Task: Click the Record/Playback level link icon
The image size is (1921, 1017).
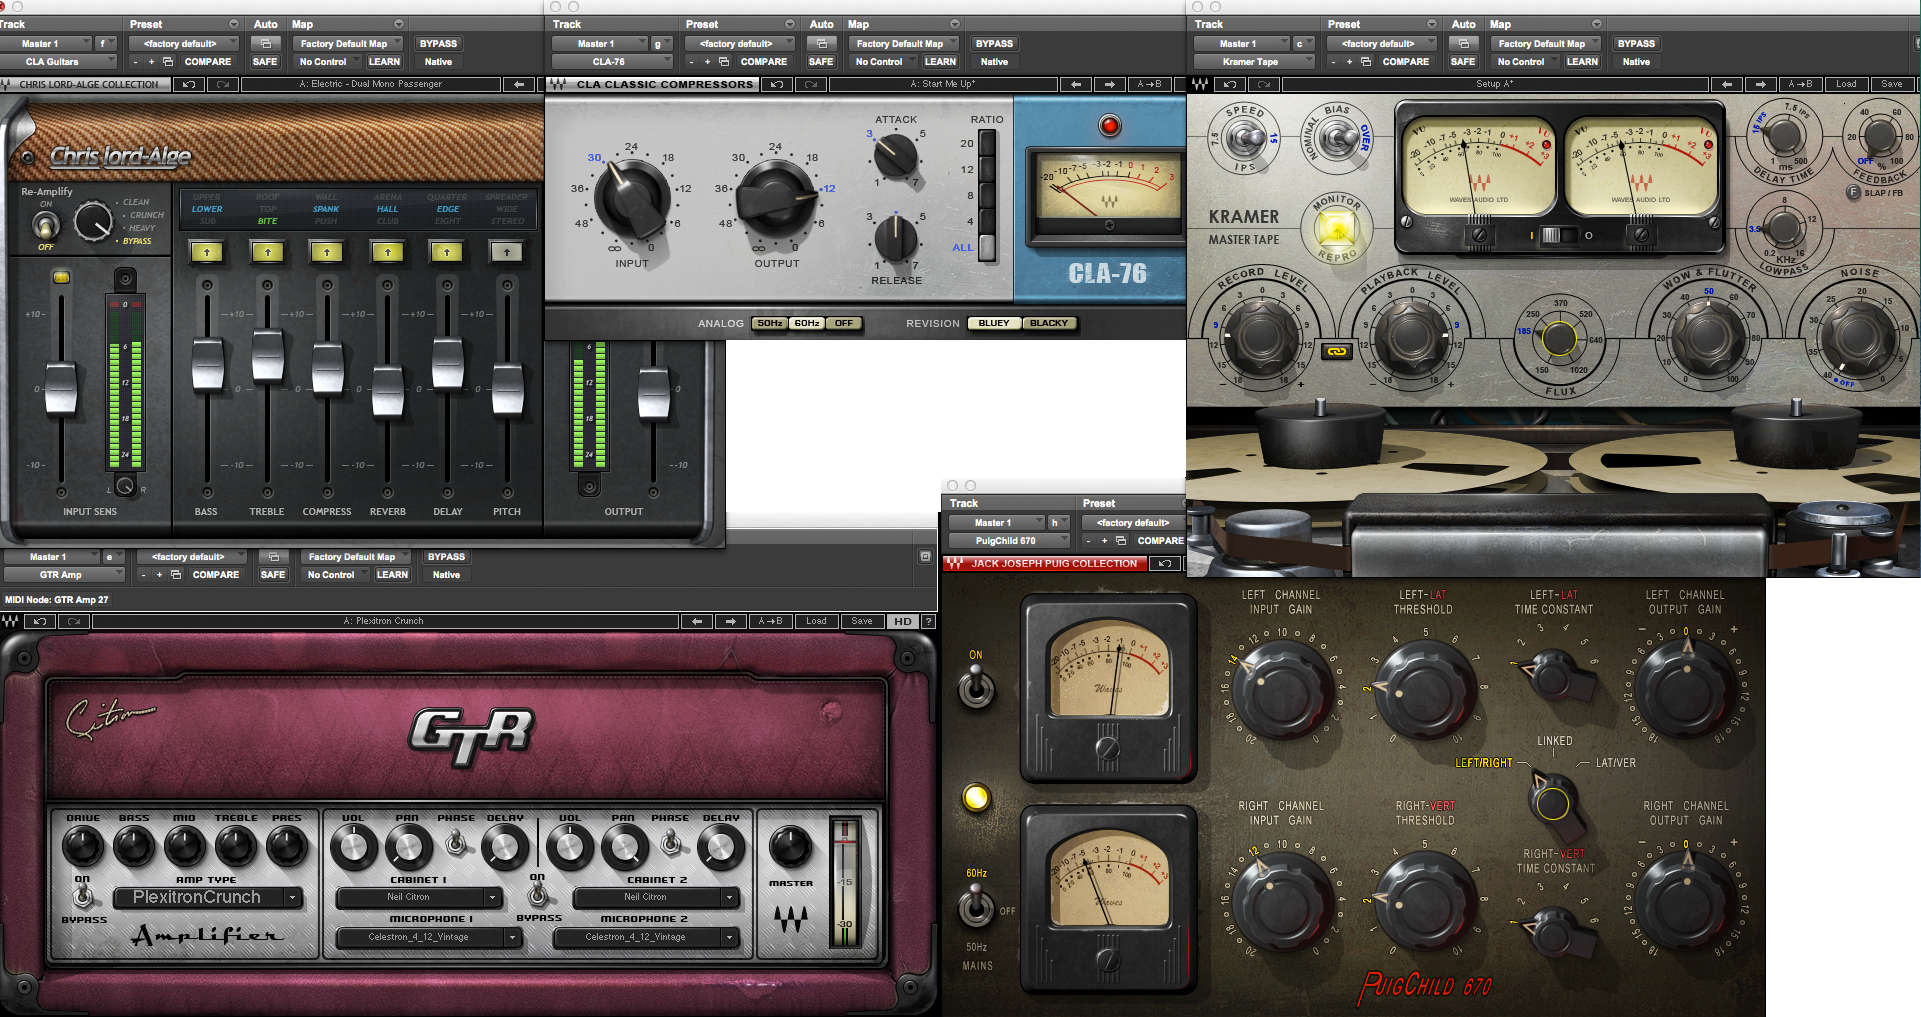Action: (x=1336, y=351)
